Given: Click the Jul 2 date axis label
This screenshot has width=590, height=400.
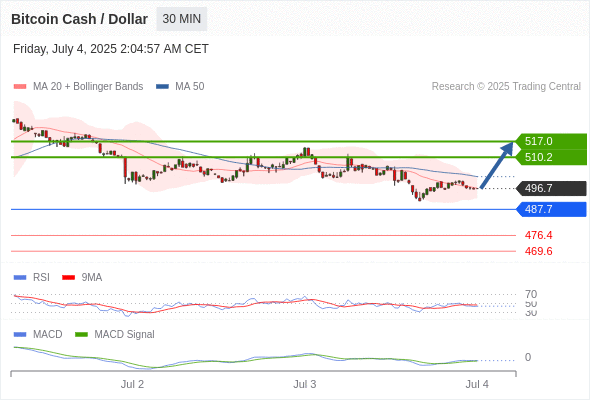Looking at the screenshot, I should [132, 384].
